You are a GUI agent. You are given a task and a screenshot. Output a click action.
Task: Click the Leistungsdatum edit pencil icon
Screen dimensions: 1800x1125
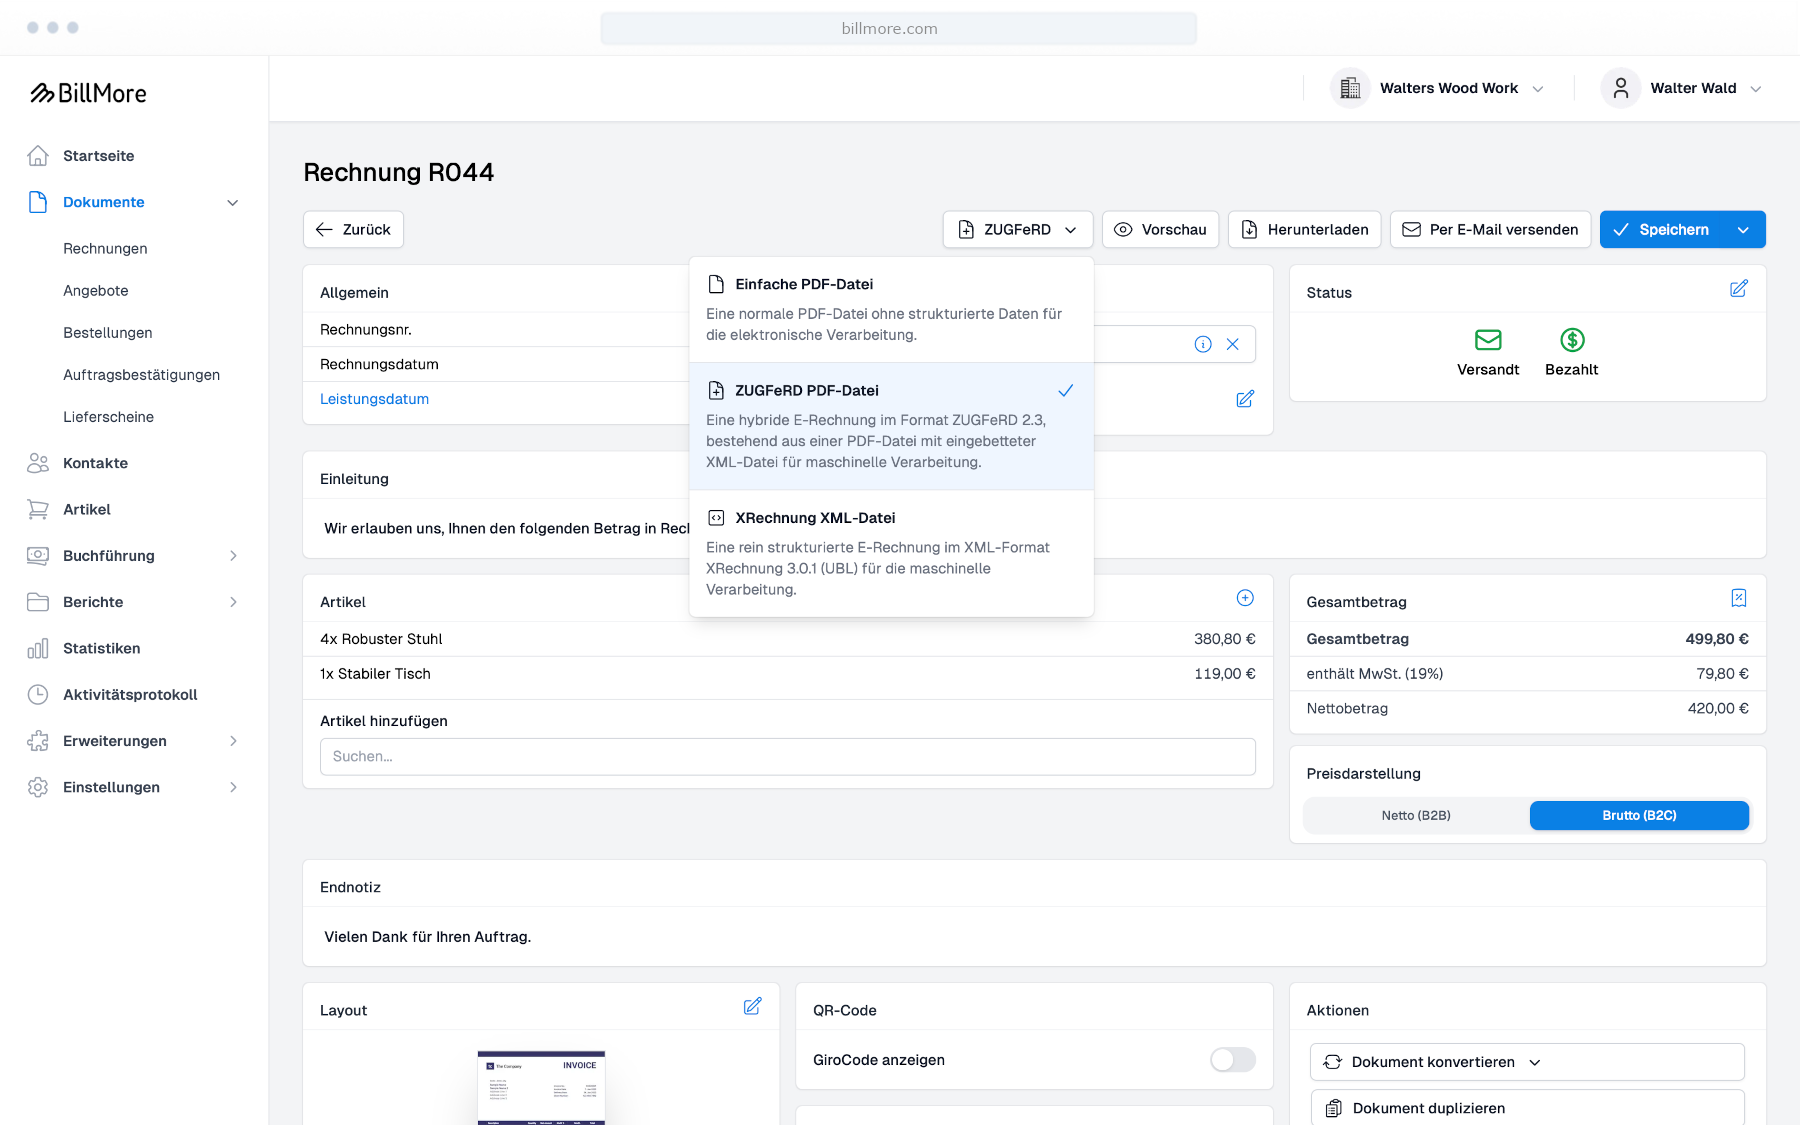pos(1245,399)
